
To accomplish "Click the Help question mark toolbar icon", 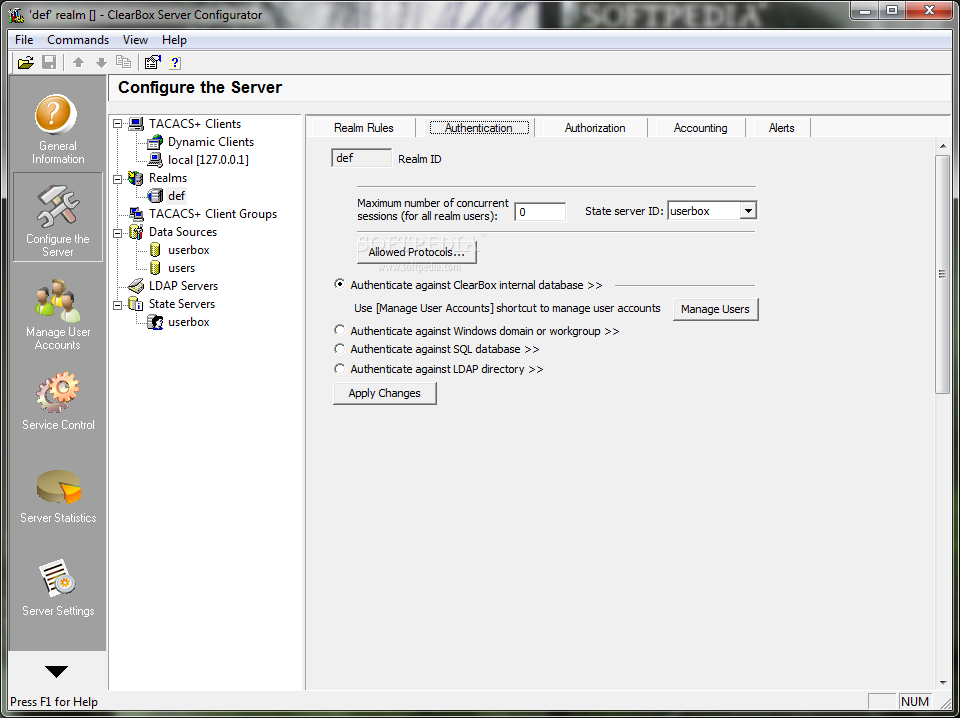I will click(x=175, y=62).
